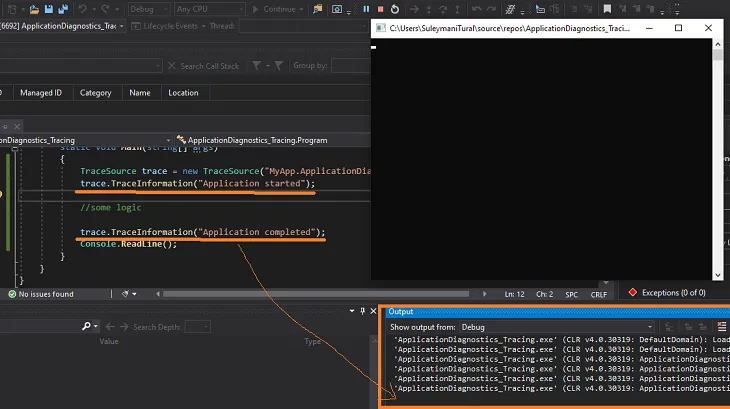Click the search magnifier in Locals panel
Screen dimensions: 730x409
pos(86,326)
